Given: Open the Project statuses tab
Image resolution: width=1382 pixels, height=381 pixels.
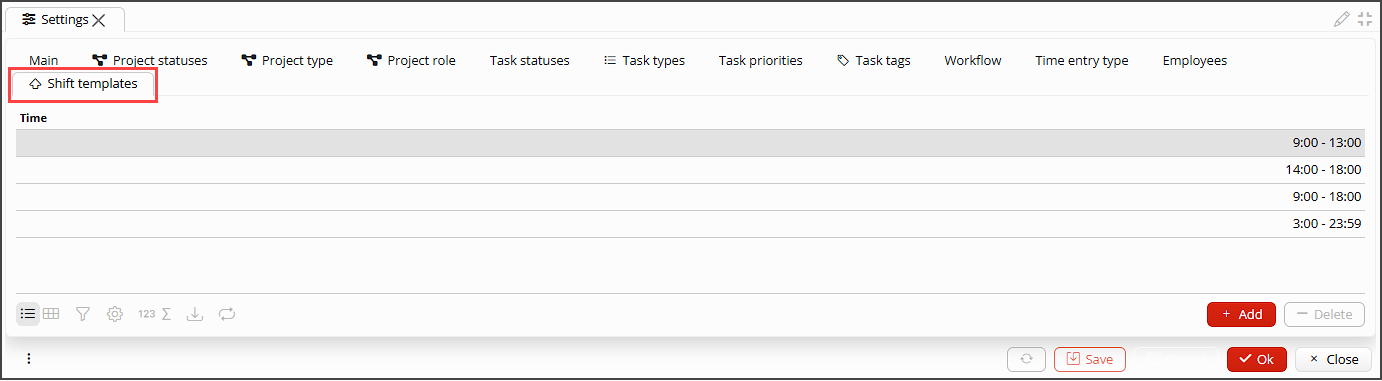Looking at the screenshot, I should point(150,60).
